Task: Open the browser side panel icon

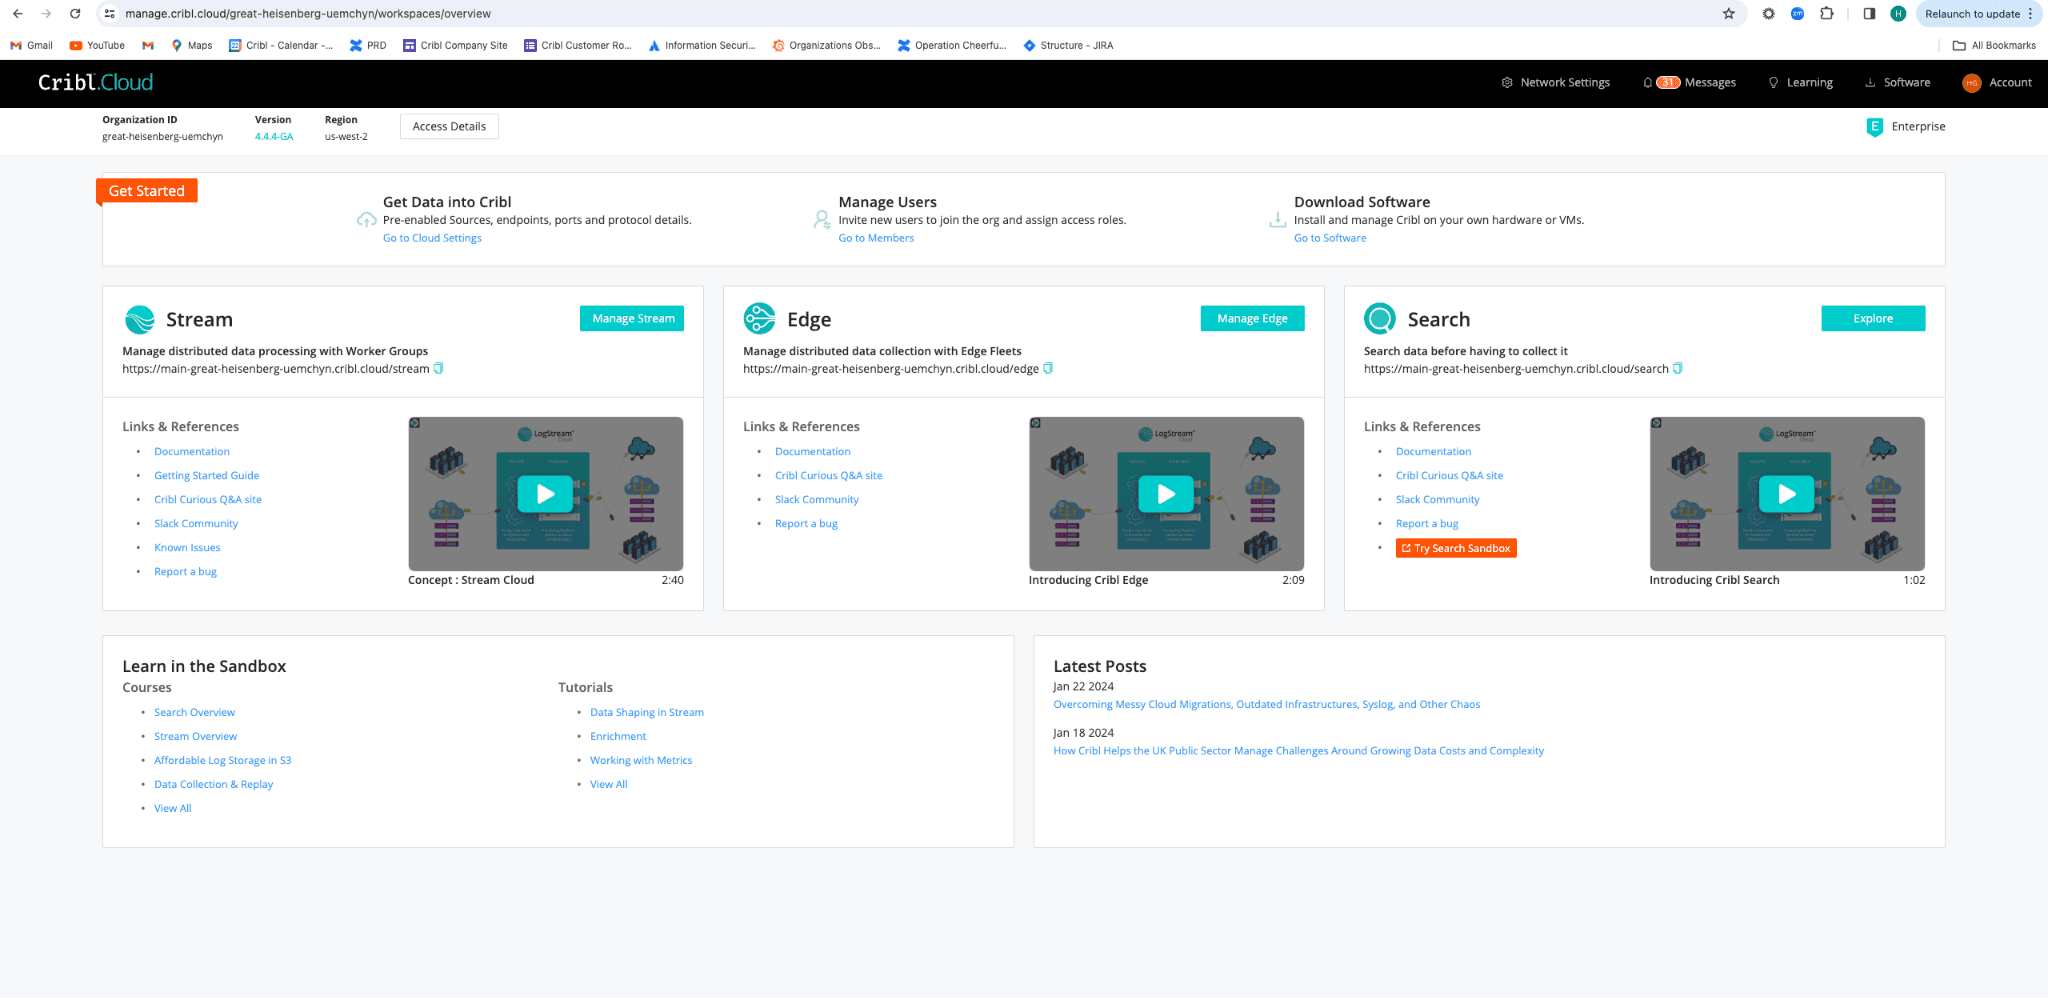Action: (x=1868, y=14)
